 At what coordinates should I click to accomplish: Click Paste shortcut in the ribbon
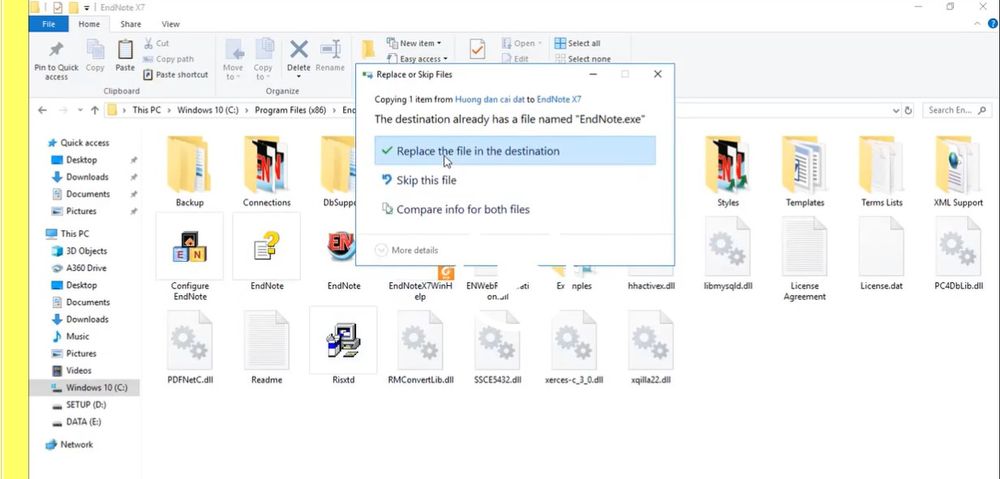click(x=175, y=75)
